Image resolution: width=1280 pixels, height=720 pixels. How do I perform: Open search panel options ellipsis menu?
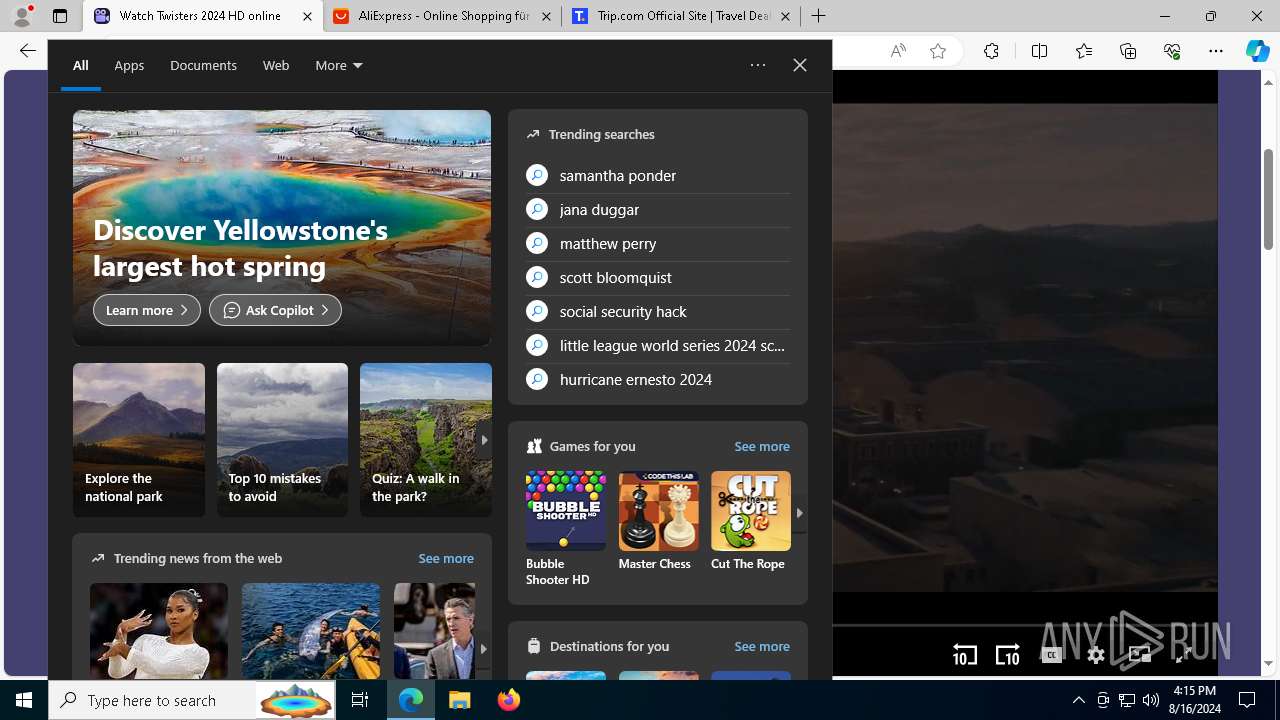(758, 65)
